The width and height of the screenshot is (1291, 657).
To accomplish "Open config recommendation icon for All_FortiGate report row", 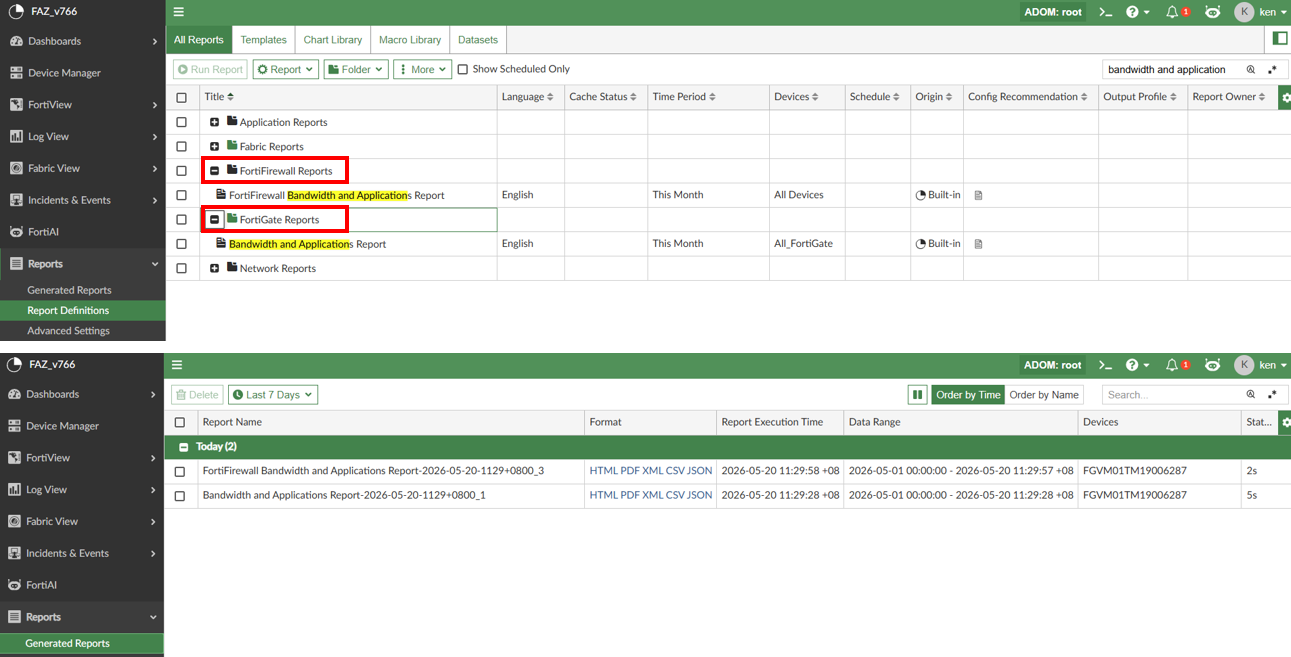I will [978, 244].
